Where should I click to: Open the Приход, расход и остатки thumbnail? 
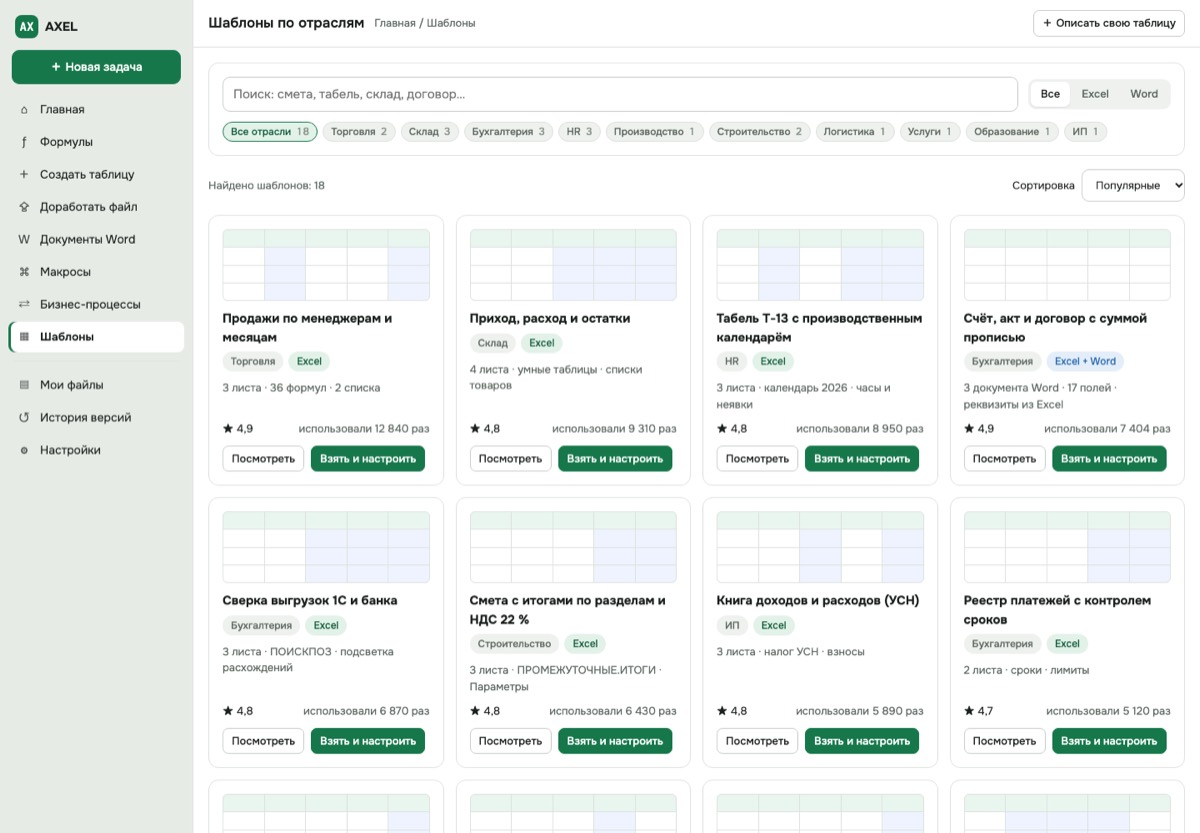[573, 265]
